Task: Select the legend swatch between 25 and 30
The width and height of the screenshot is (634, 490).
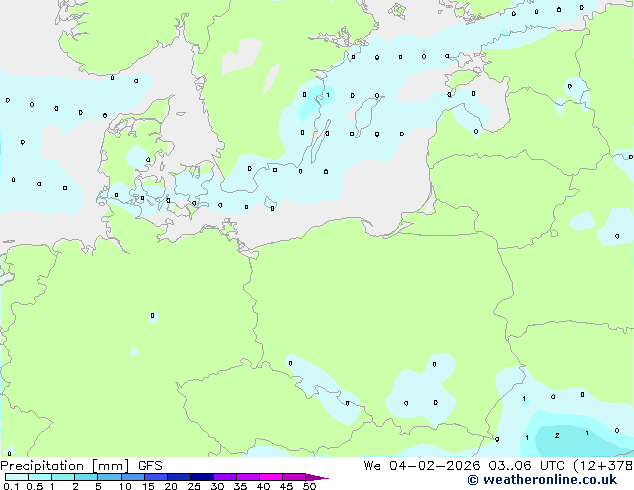Action: [x=202, y=477]
